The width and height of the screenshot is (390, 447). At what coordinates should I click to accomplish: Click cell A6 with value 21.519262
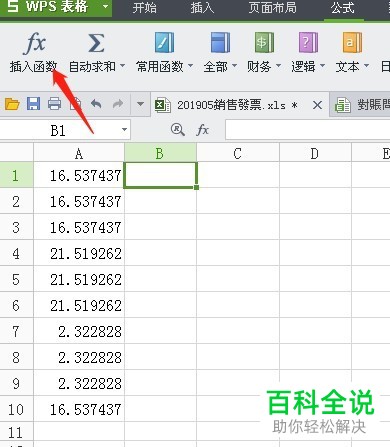coord(79,305)
